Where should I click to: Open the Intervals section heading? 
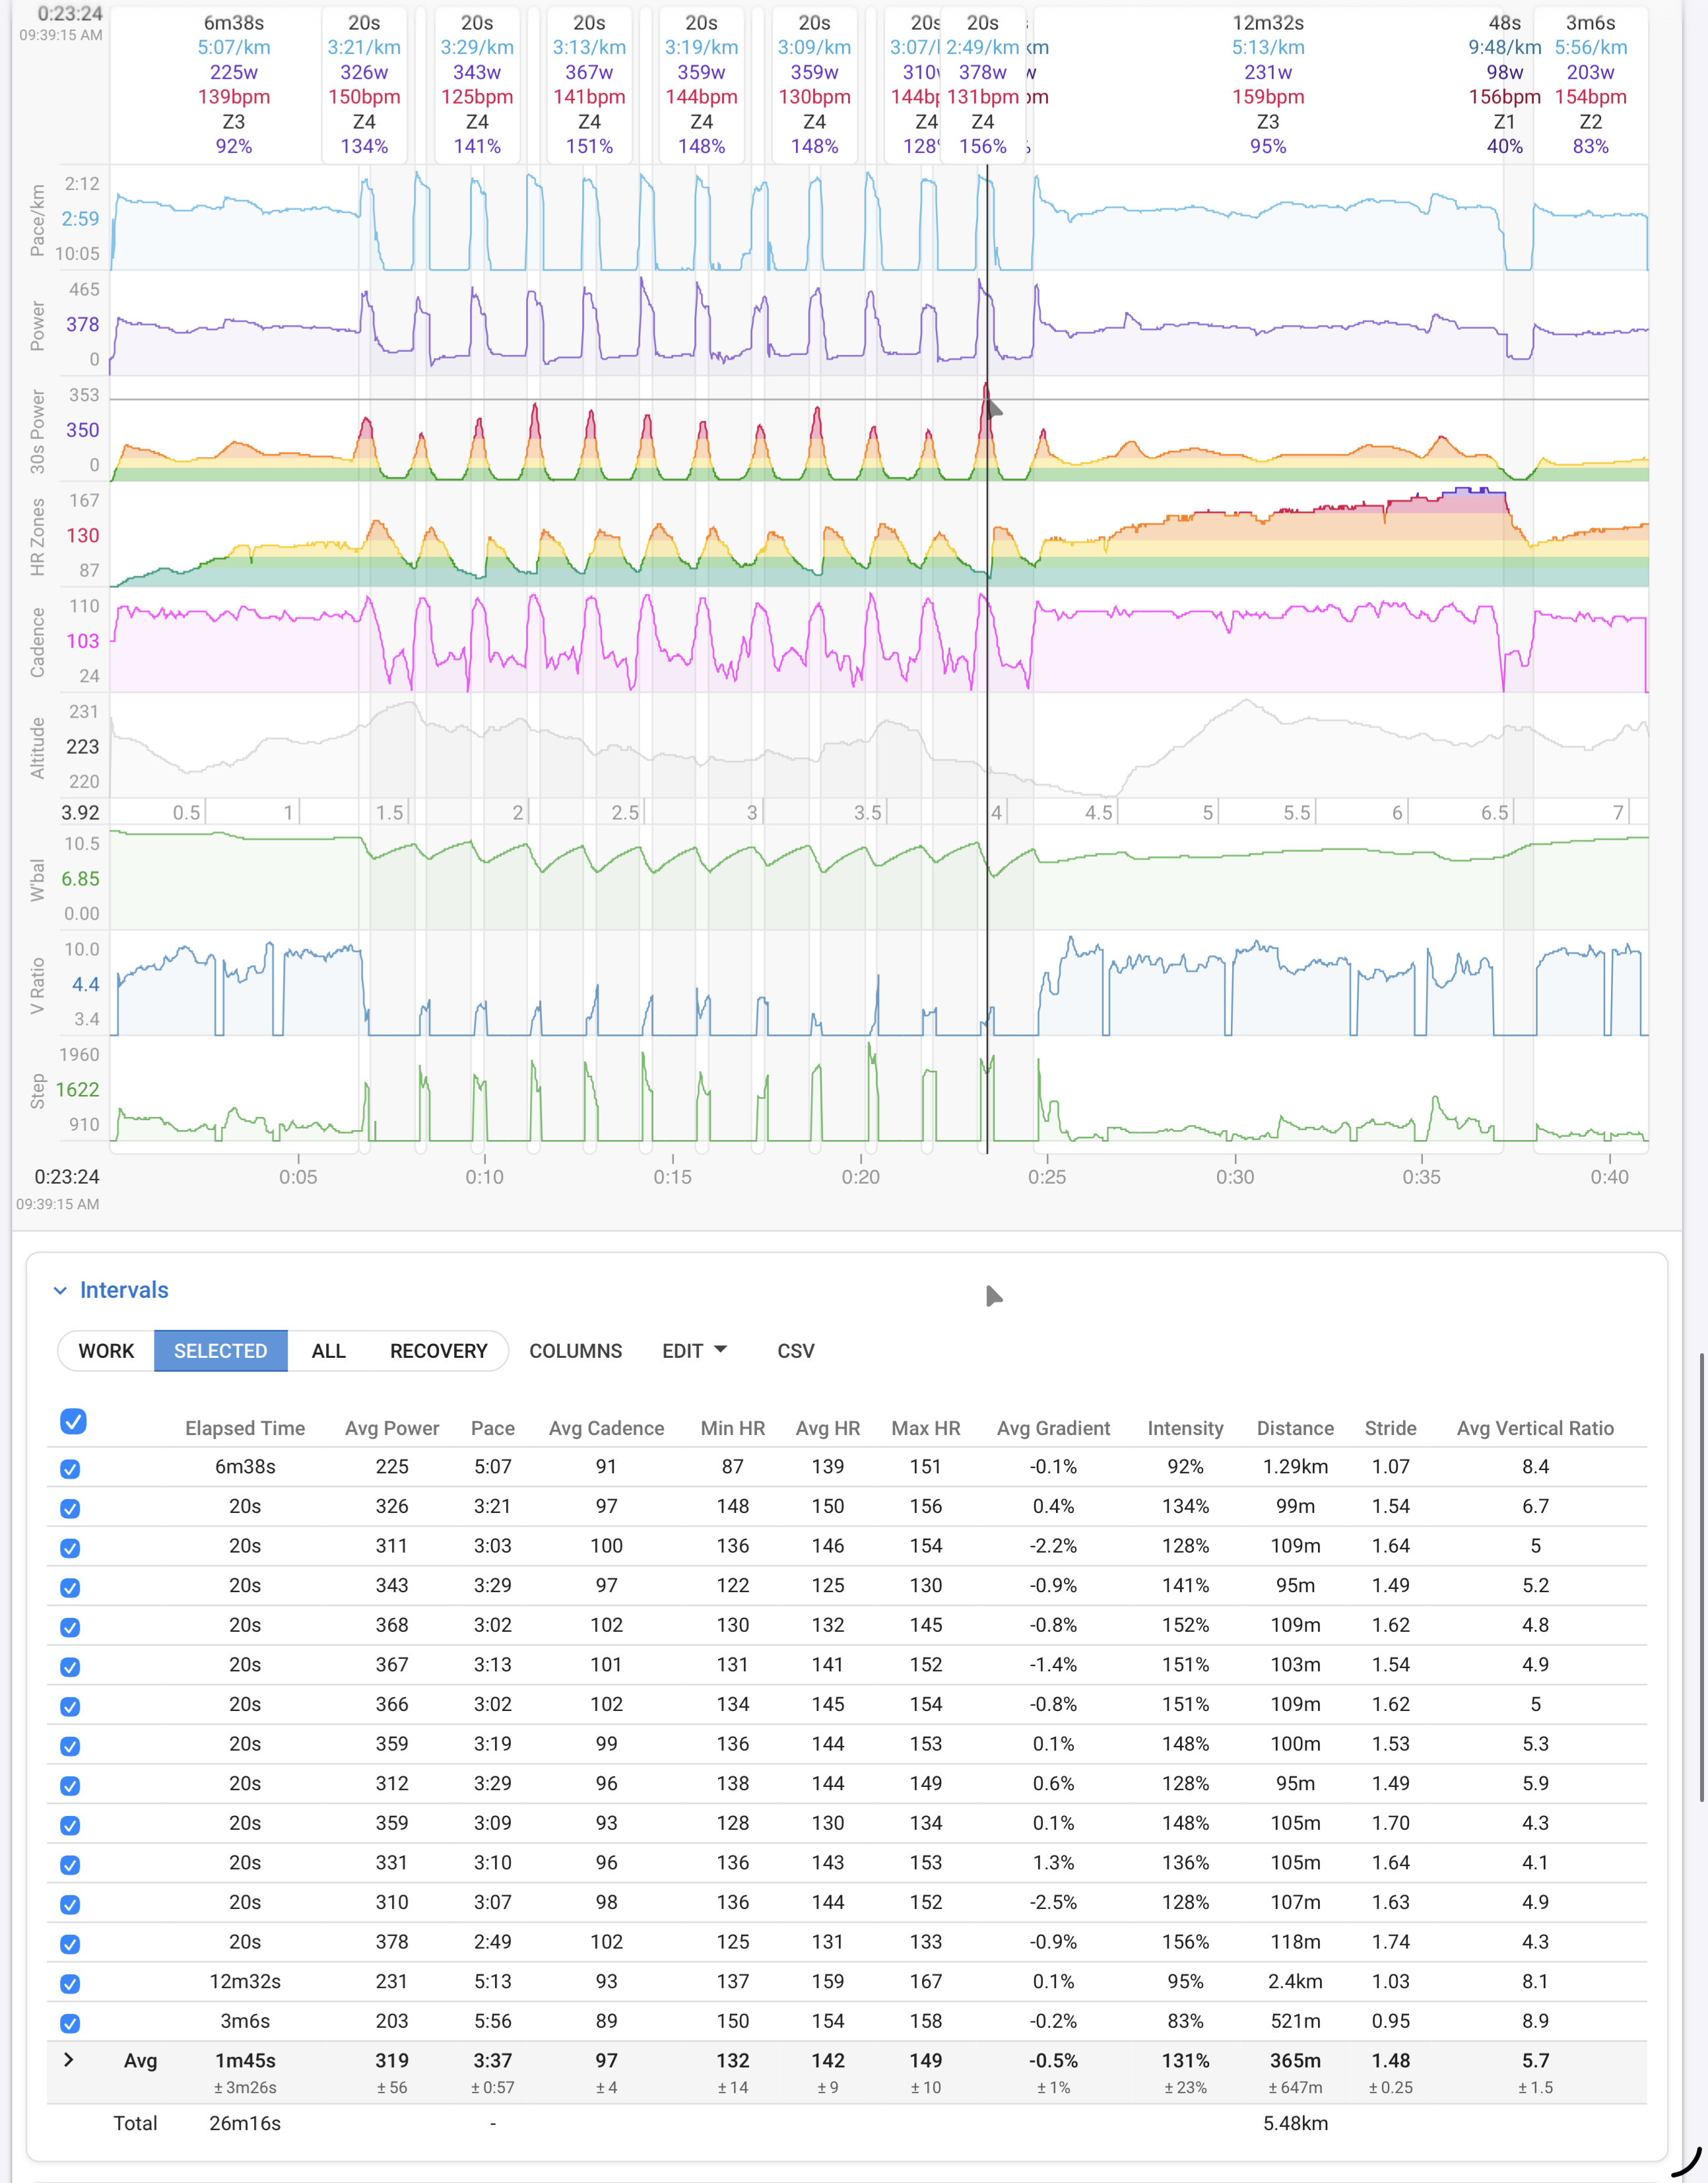pyautogui.click(x=124, y=1290)
